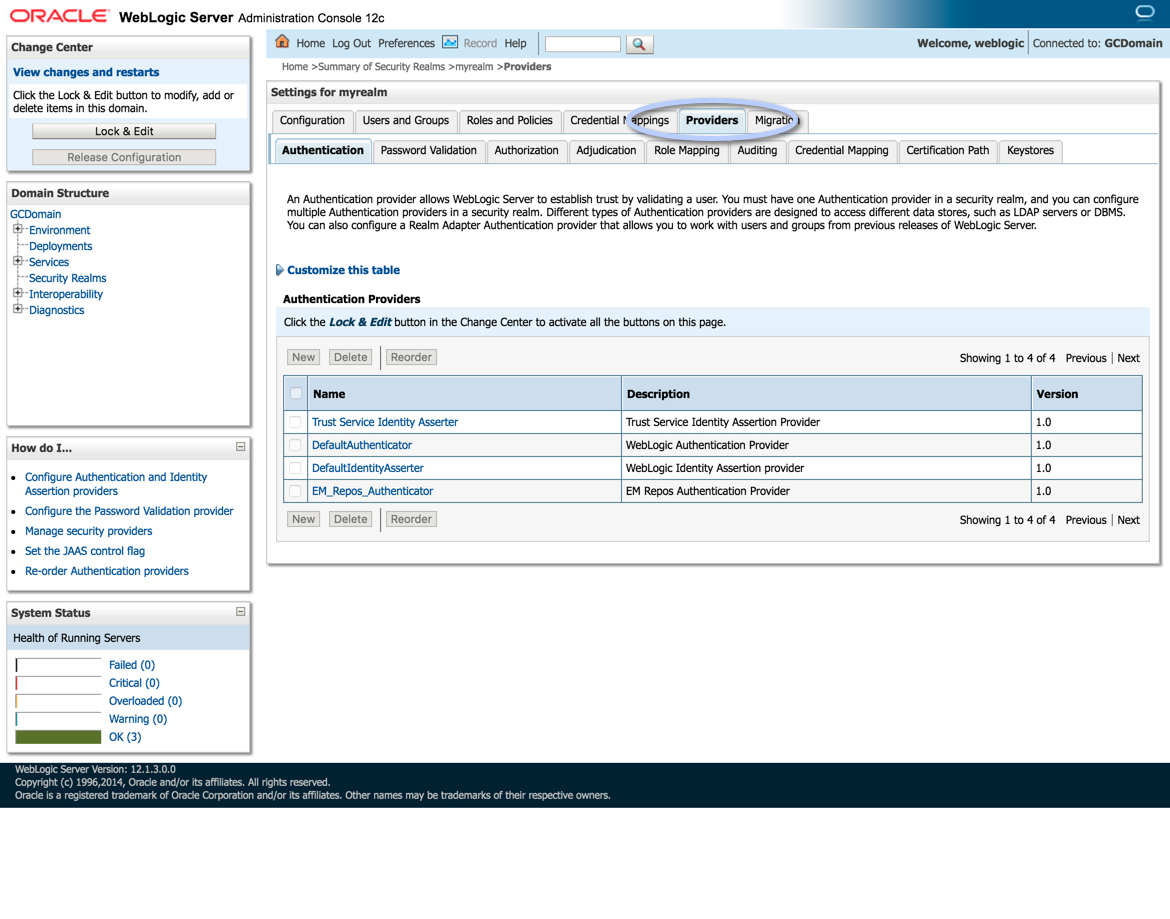Check Trust Service Identity Asserter row
Screen dimensions: 1170x919
295,422
